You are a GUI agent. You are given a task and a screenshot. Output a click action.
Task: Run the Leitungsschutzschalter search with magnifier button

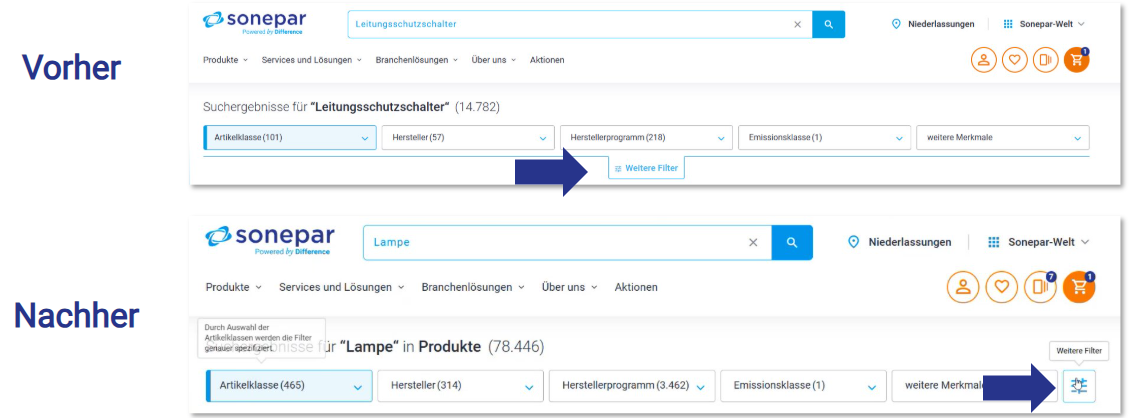(x=829, y=24)
